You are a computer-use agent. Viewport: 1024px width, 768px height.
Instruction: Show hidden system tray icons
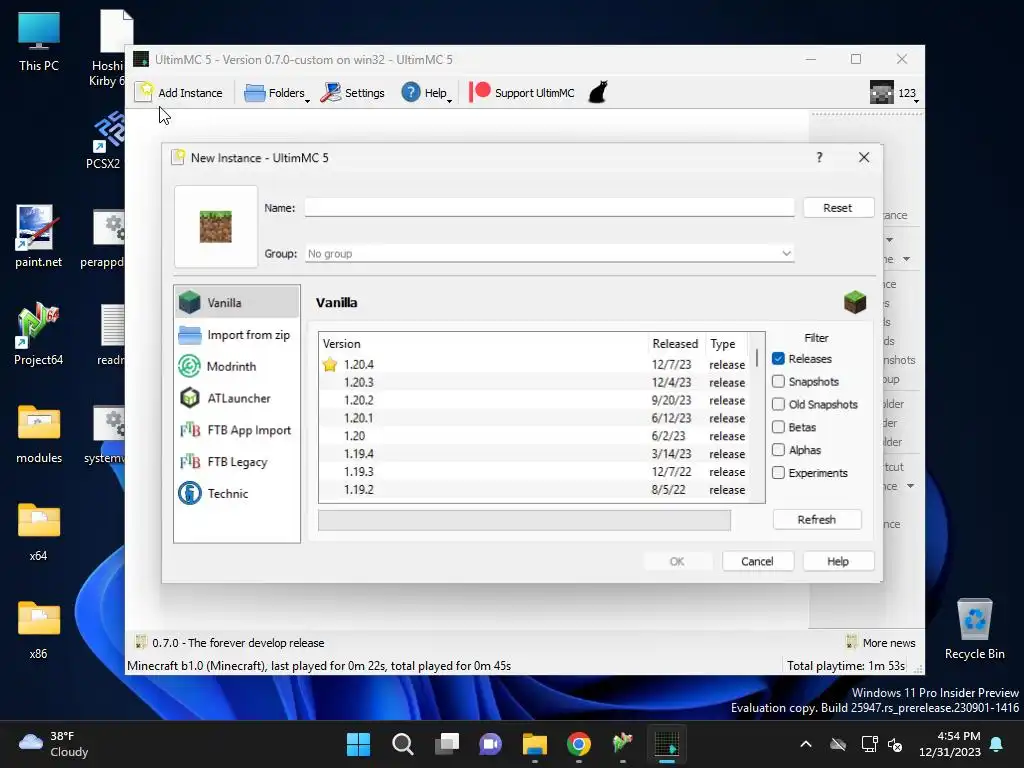tap(806, 744)
